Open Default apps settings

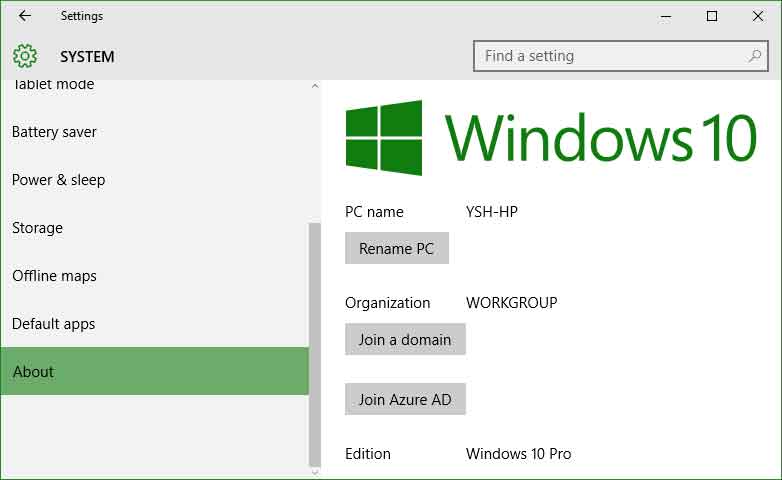click(53, 324)
